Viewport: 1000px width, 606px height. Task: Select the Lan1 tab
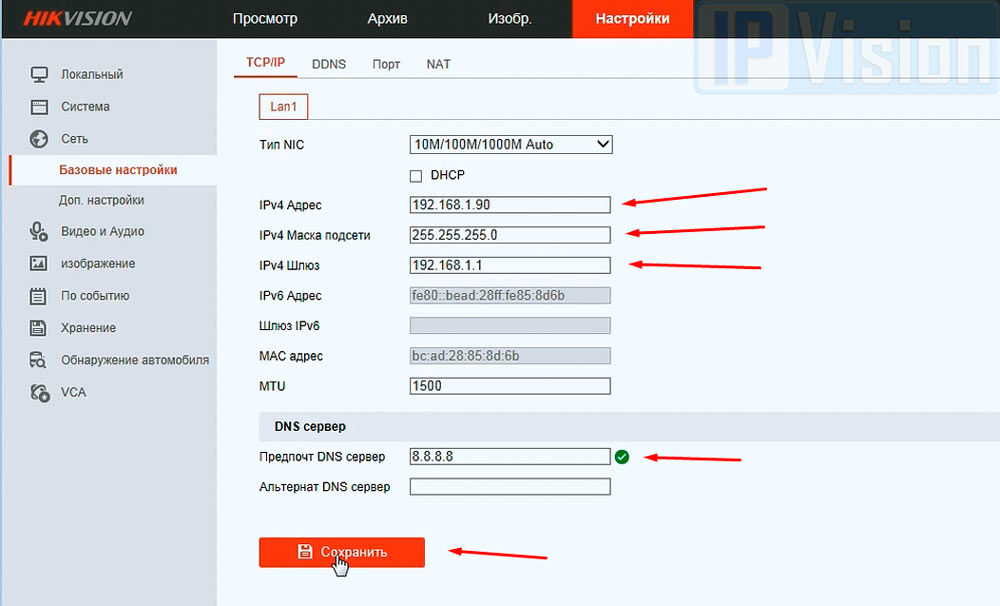283,107
